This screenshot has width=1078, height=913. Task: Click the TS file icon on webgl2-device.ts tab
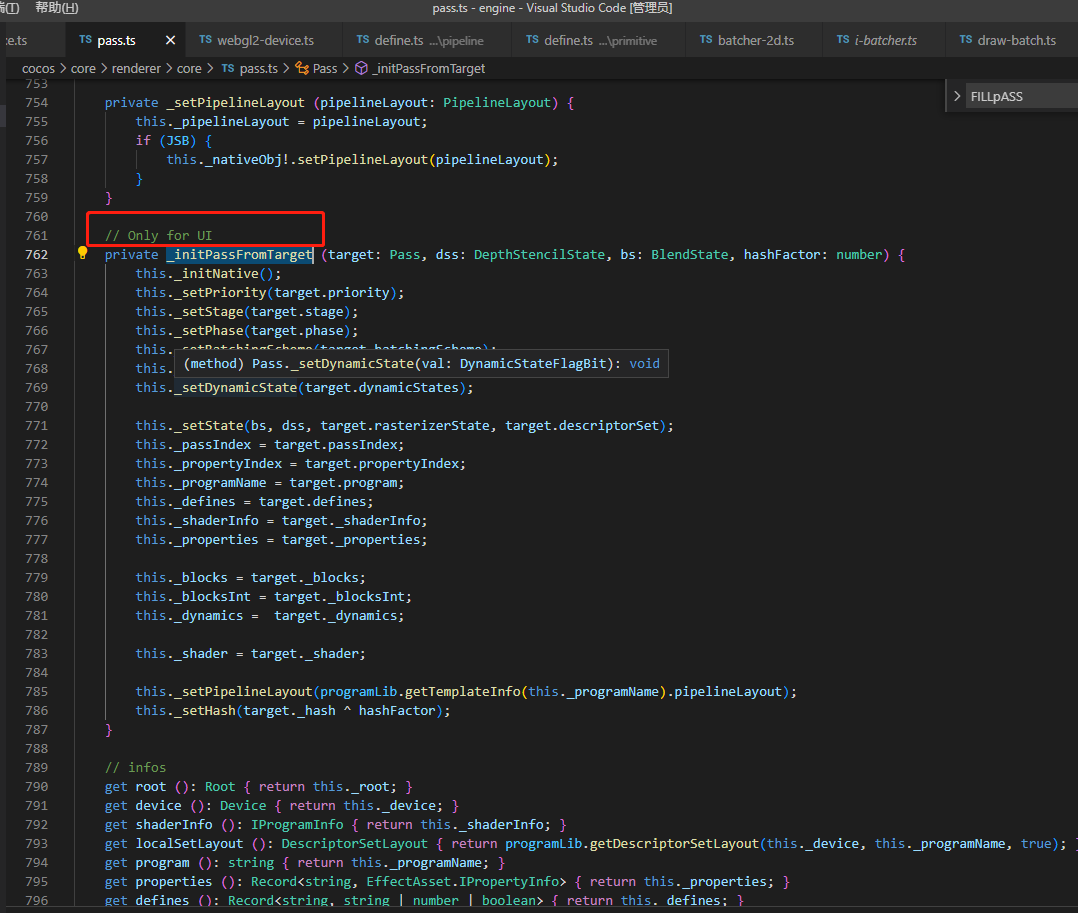point(205,40)
